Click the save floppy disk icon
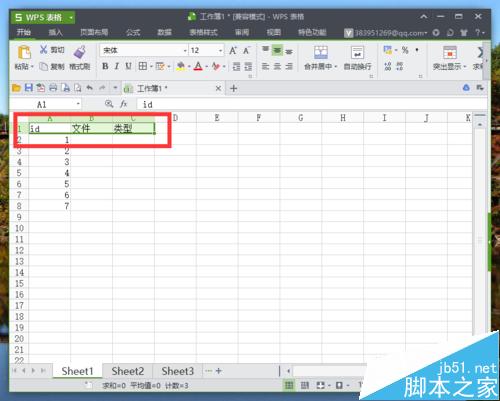This screenshot has height=401, width=500. (x=29, y=88)
